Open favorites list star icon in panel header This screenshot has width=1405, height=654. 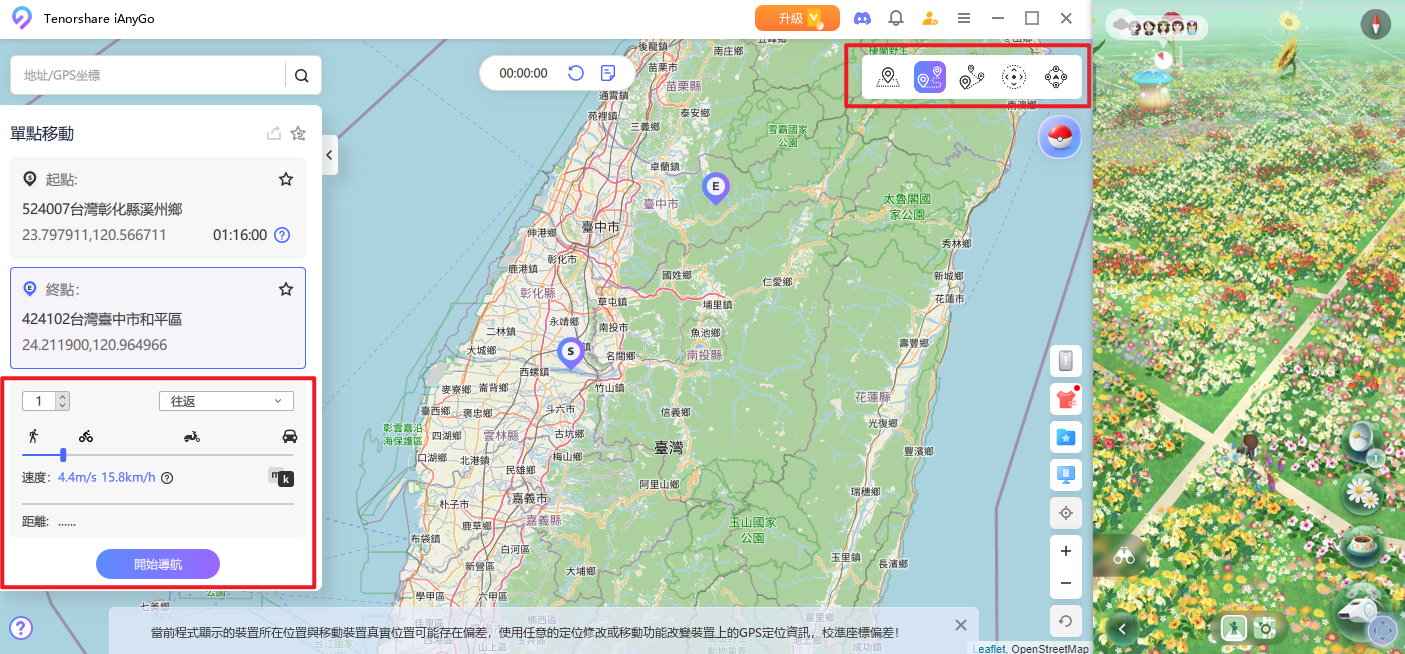pyautogui.click(x=298, y=133)
